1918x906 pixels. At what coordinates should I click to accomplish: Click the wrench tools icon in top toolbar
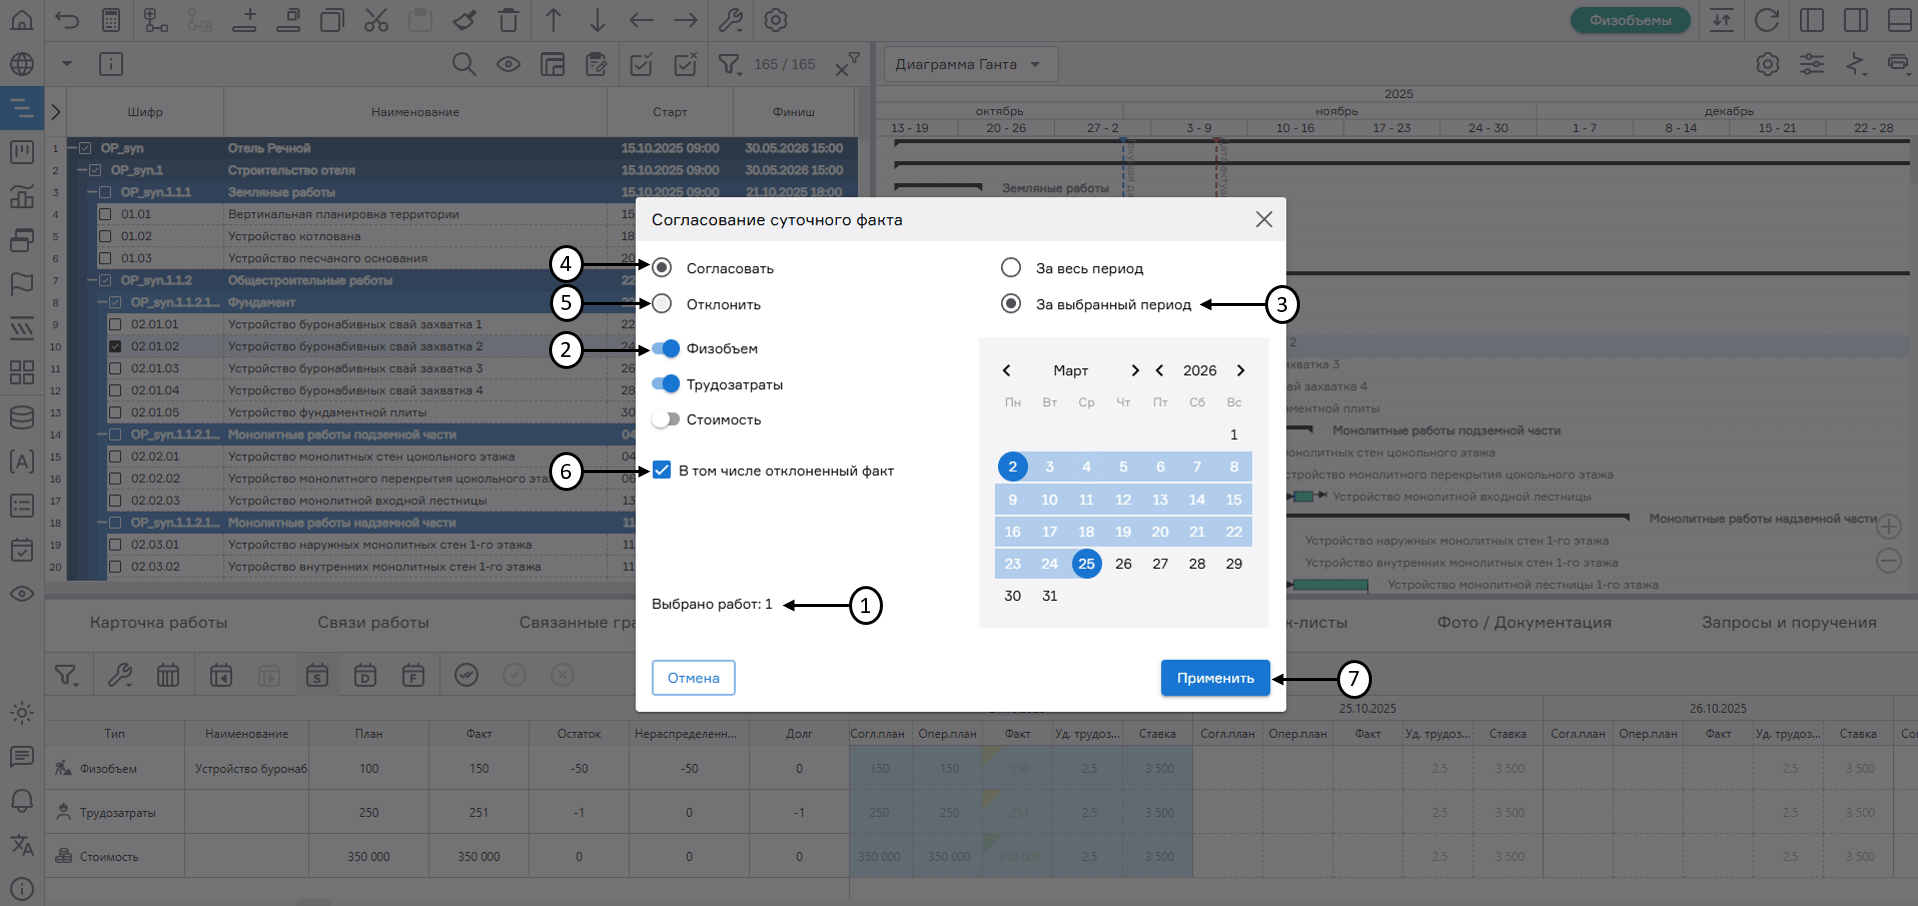731,20
